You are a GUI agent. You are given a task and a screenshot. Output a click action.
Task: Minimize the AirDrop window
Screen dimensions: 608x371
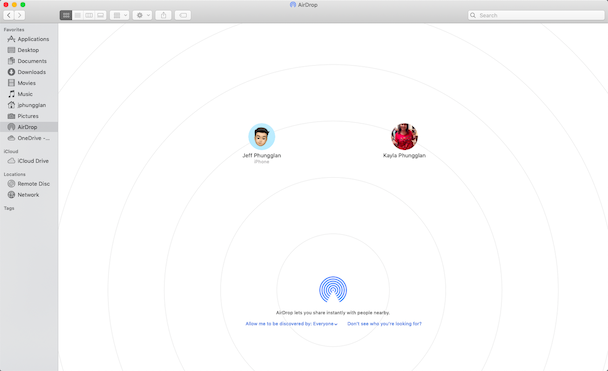(14, 5)
